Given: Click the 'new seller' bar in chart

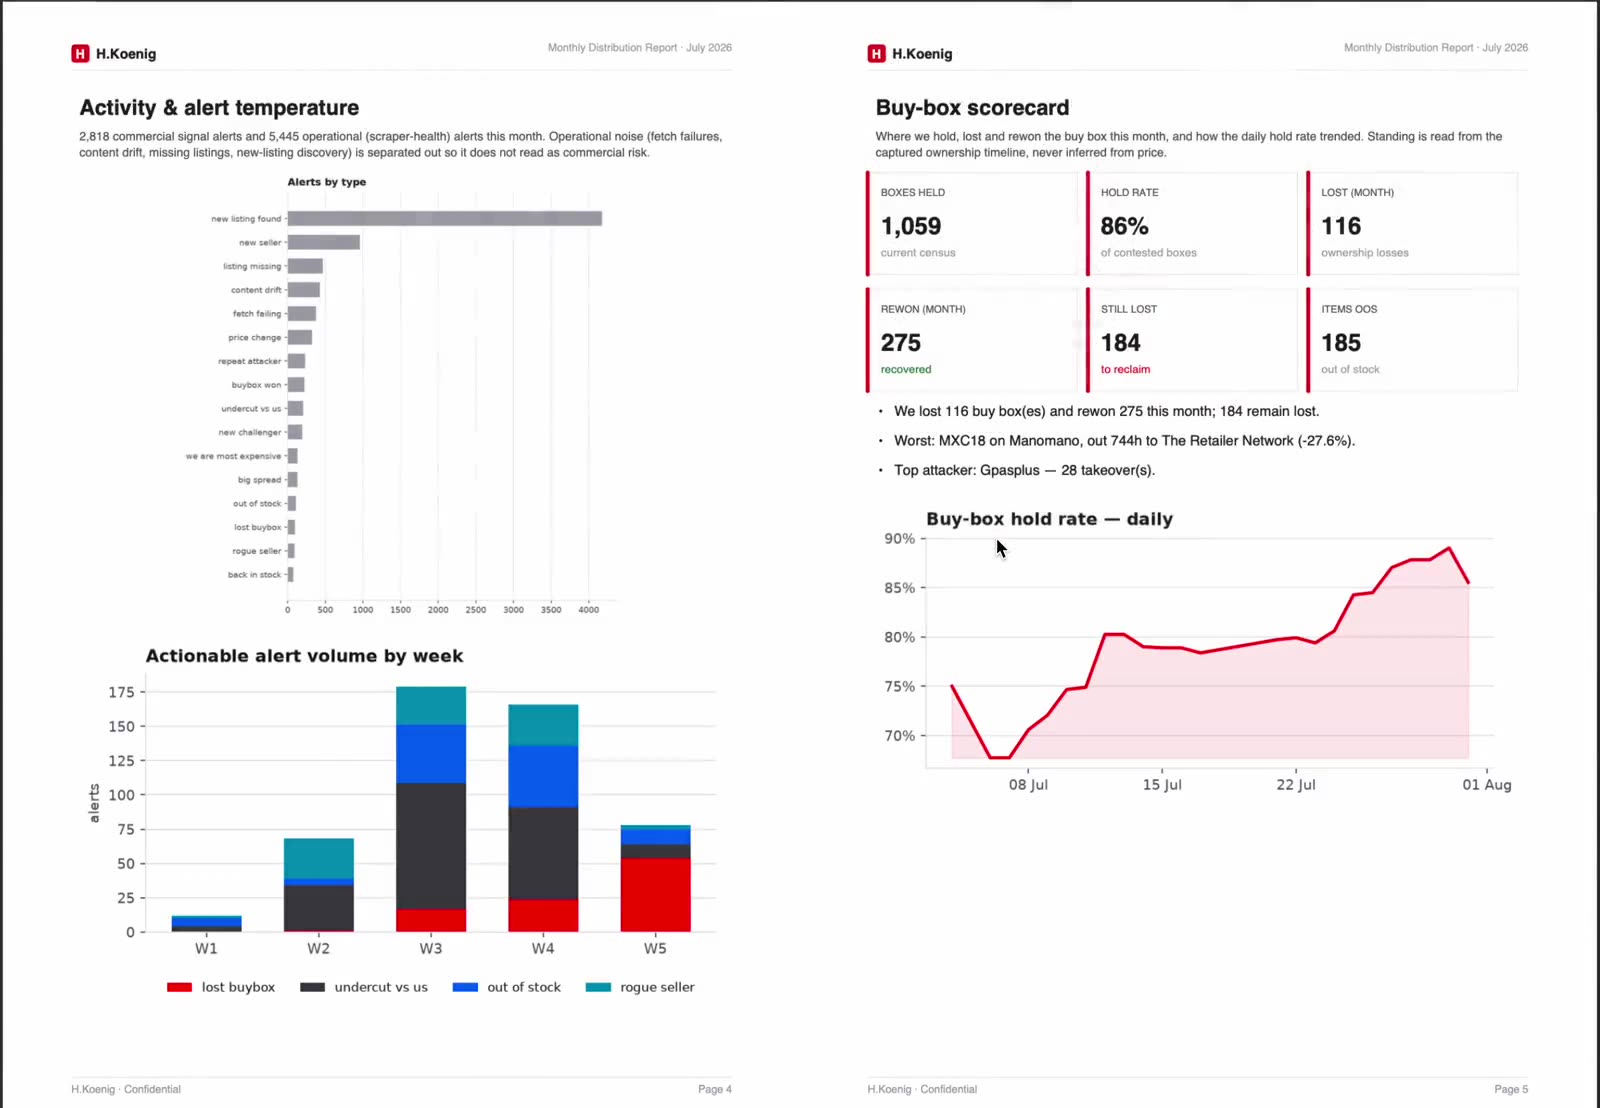Looking at the screenshot, I should point(324,242).
